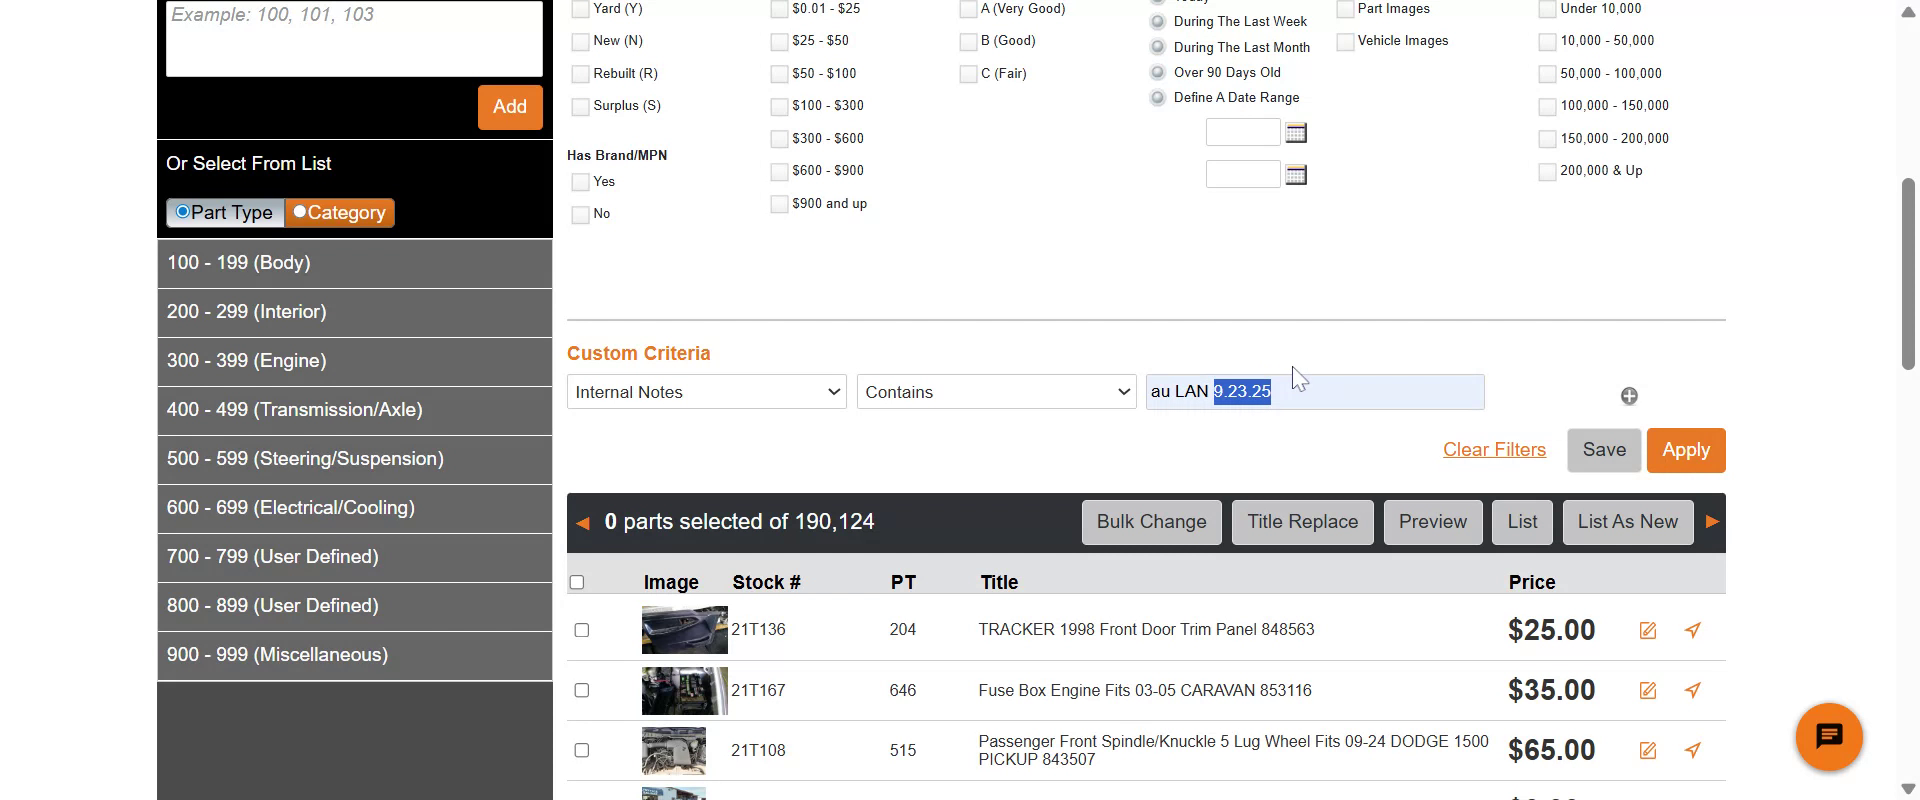Click the List button

click(x=1522, y=522)
